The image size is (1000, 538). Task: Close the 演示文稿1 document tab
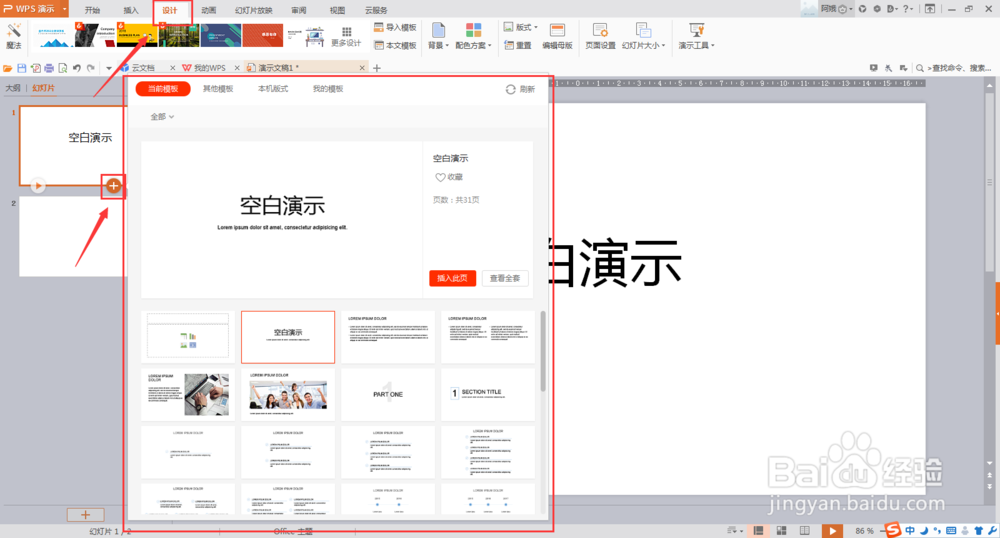pos(362,68)
